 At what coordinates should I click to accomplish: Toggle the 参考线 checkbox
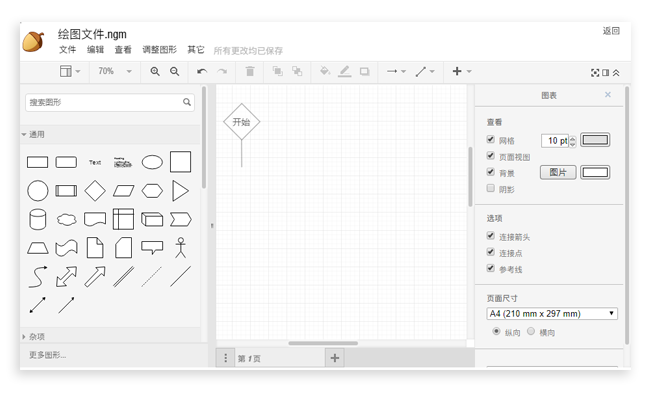pos(490,268)
